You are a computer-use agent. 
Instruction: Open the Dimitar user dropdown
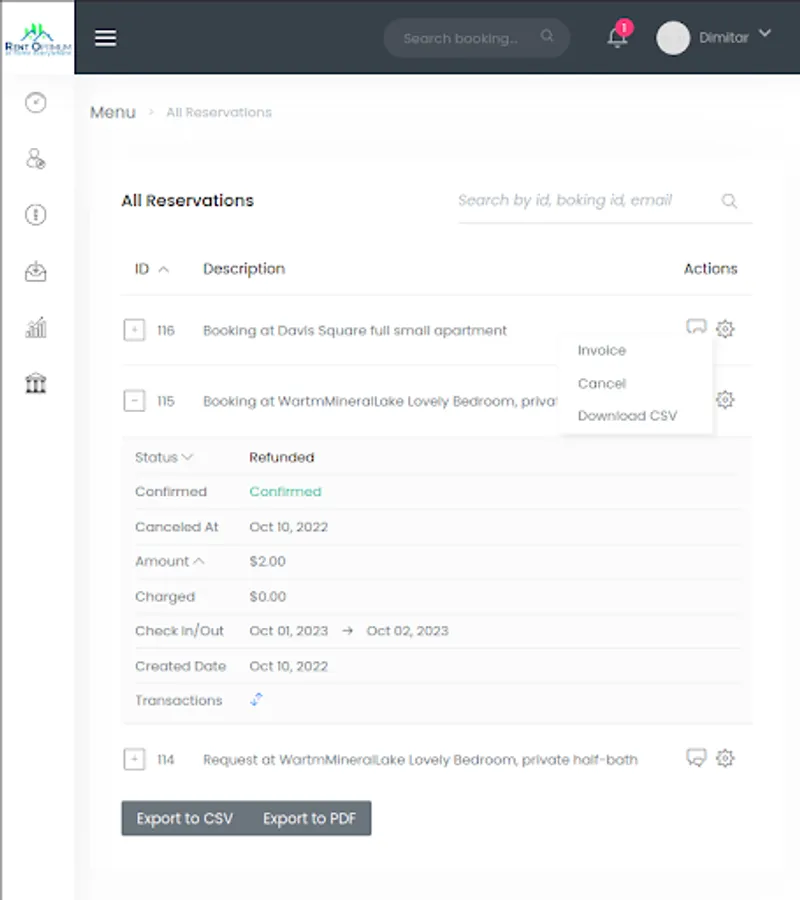click(x=714, y=38)
